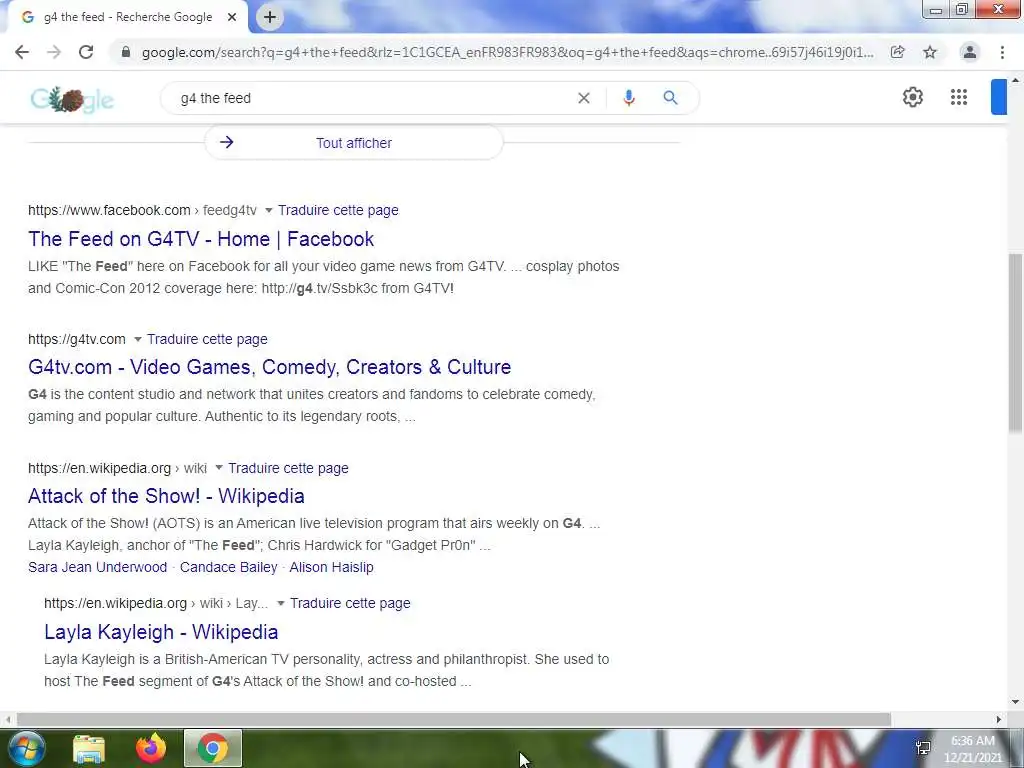Click 'https://g4tv.com' URL text
The image size is (1024, 768).
coord(76,340)
